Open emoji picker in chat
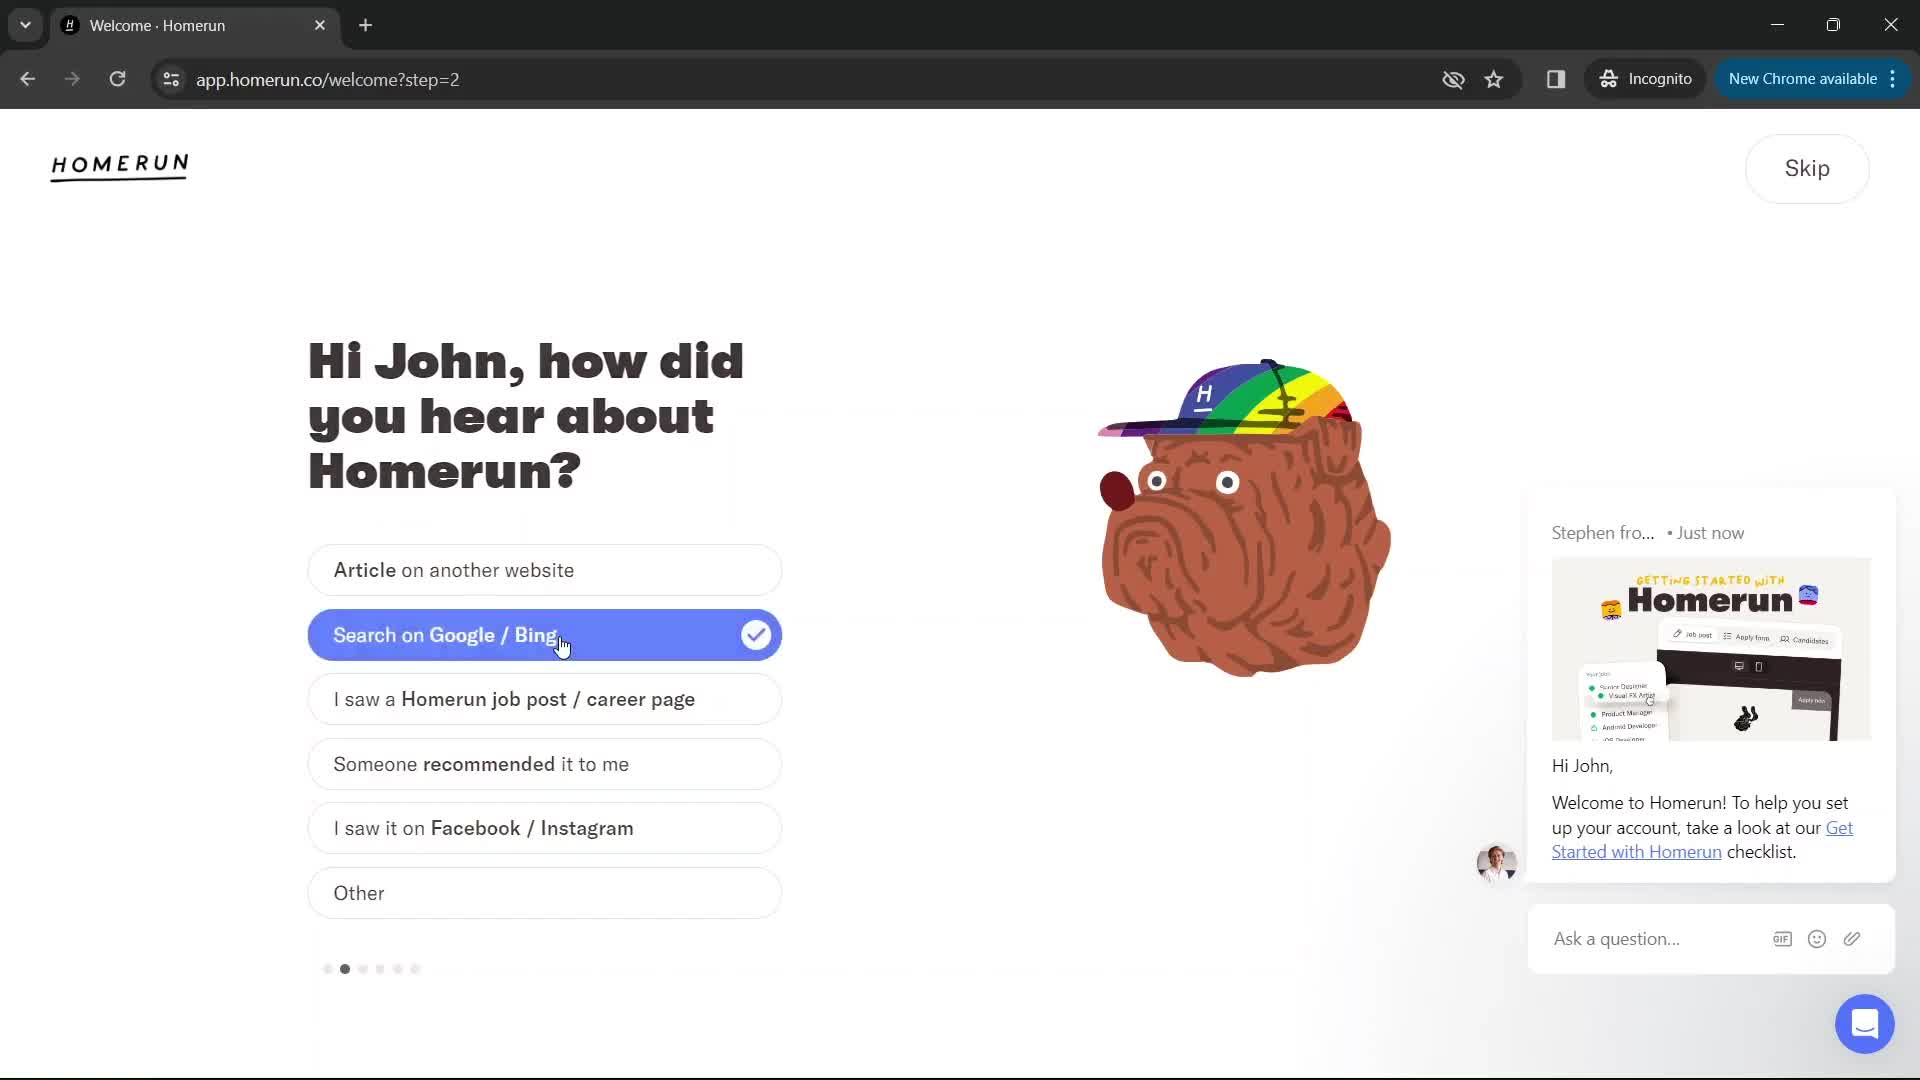The image size is (1920, 1080). pos(1817,939)
